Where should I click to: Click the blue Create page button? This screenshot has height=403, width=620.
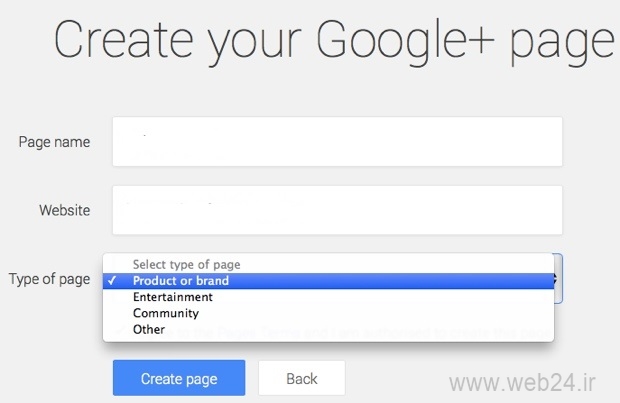(179, 378)
